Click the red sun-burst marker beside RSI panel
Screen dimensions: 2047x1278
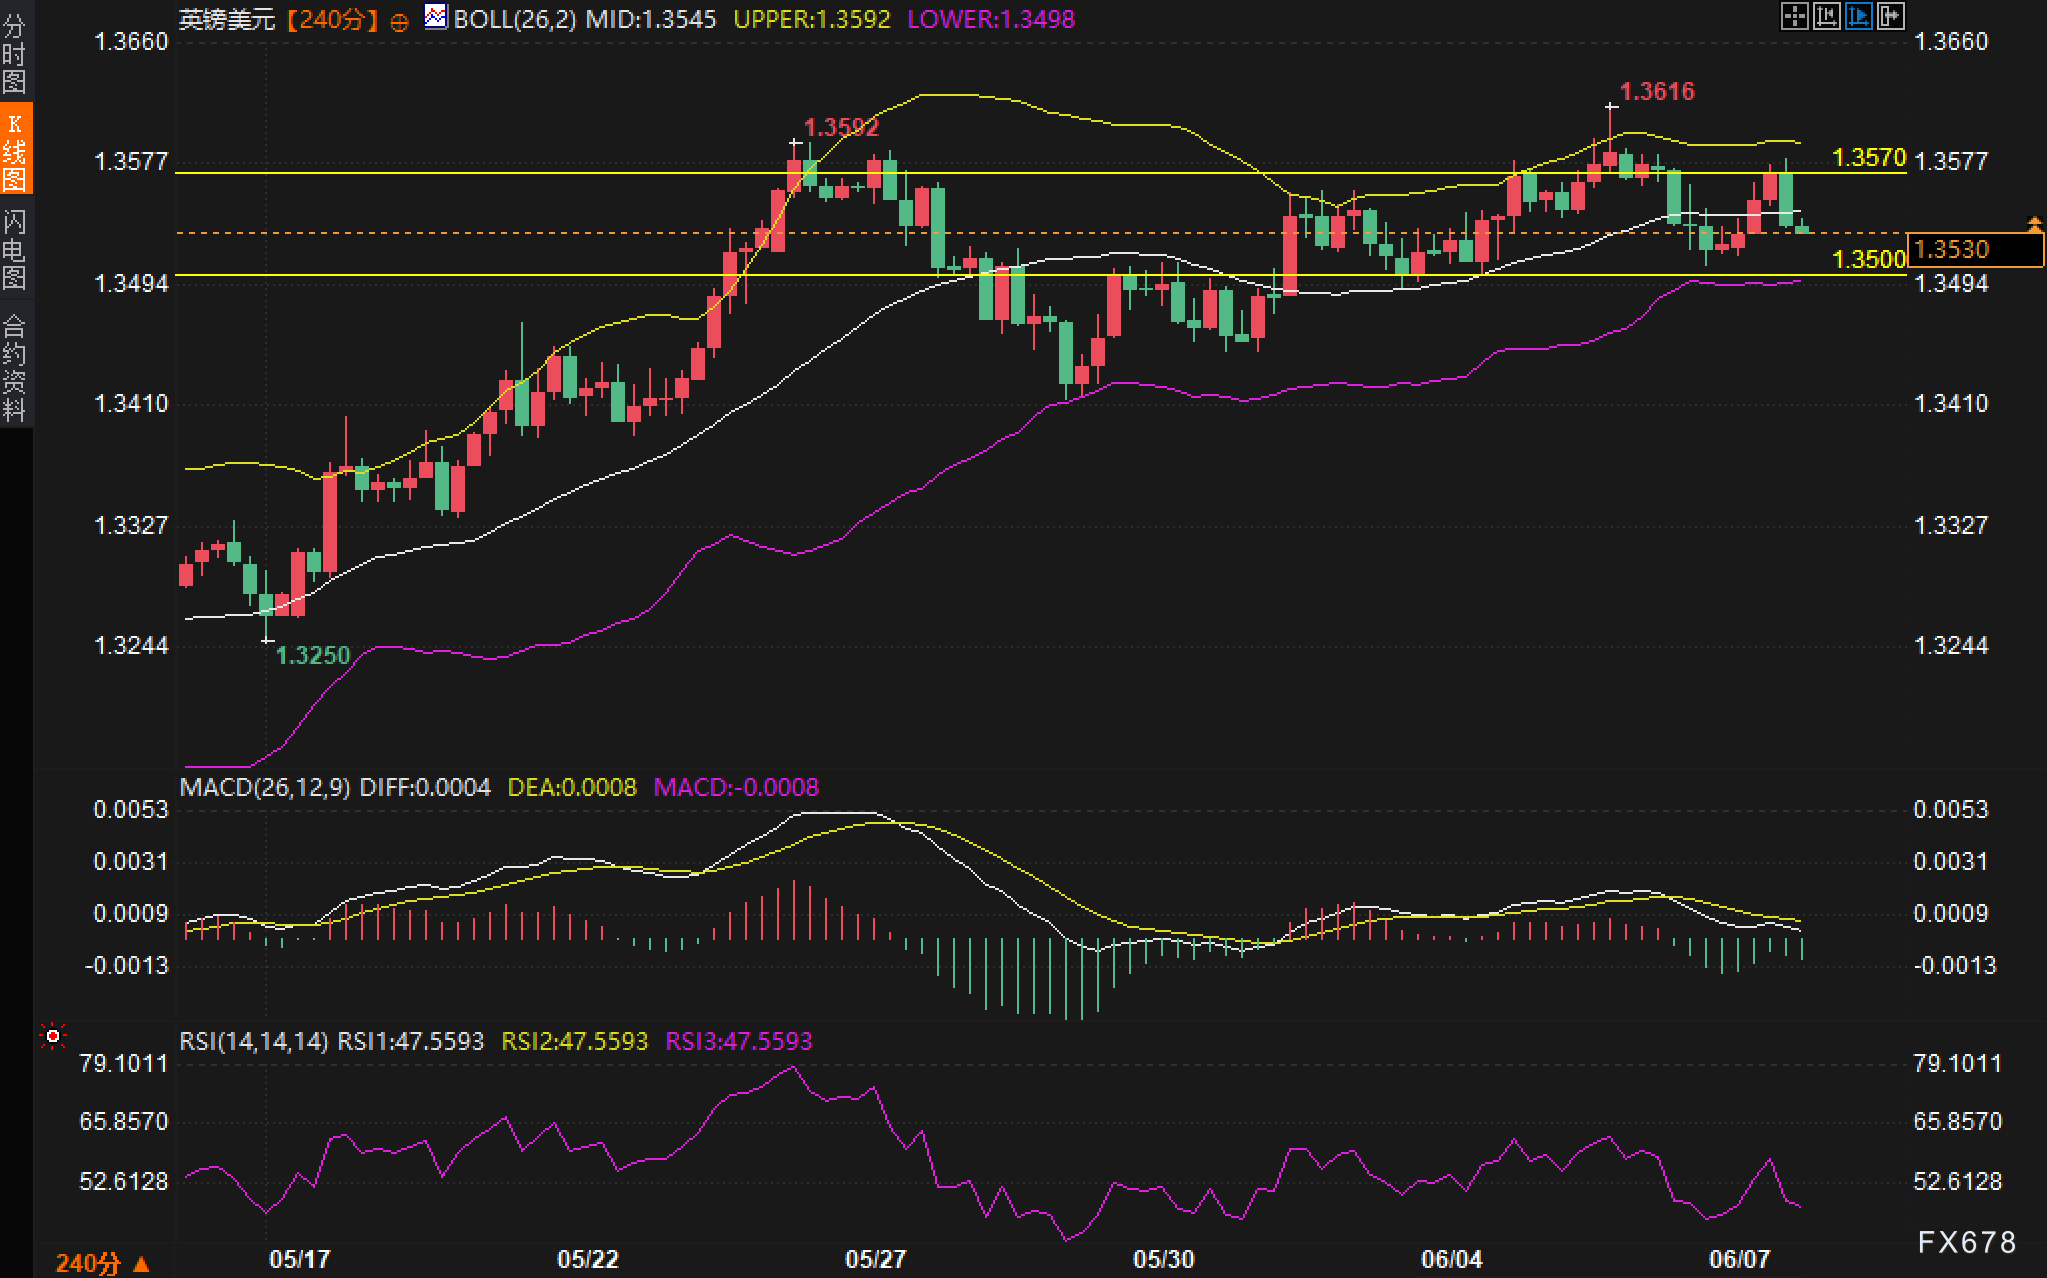pos(53,1036)
